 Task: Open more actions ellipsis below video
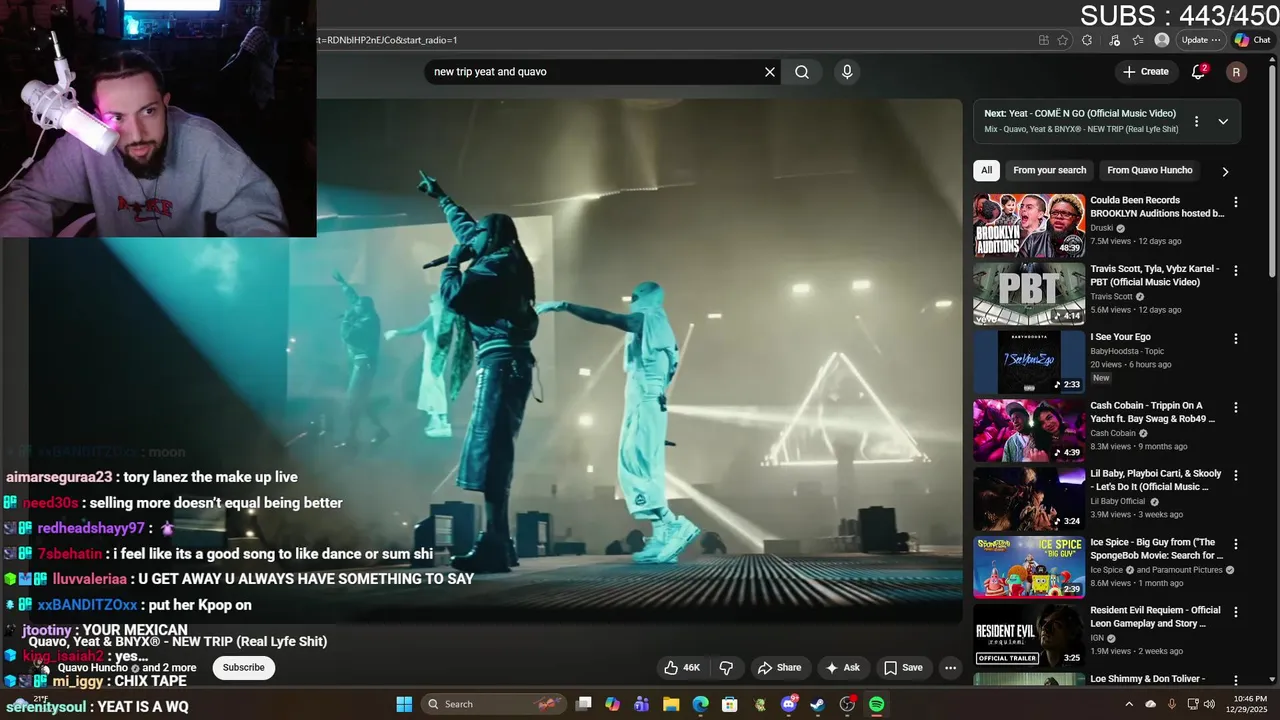click(951, 667)
